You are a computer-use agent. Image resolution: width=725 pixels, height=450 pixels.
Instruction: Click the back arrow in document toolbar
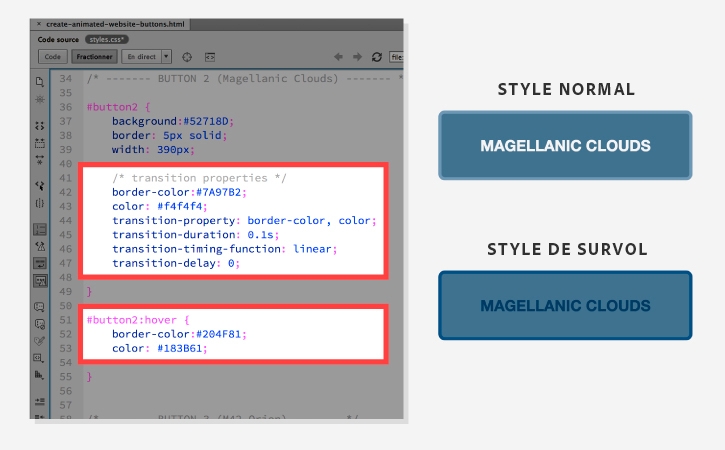click(x=338, y=57)
